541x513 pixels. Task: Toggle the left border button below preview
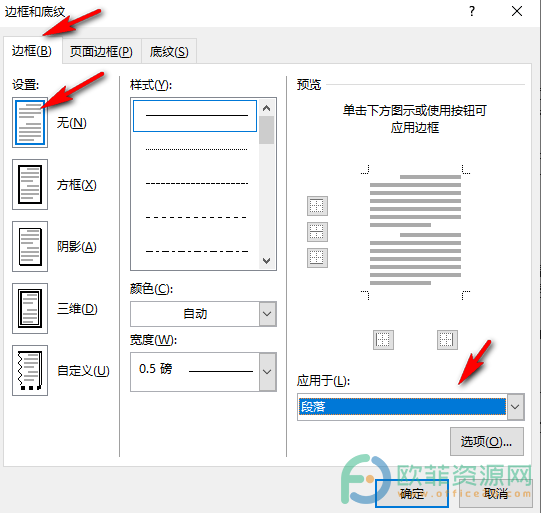point(383,340)
